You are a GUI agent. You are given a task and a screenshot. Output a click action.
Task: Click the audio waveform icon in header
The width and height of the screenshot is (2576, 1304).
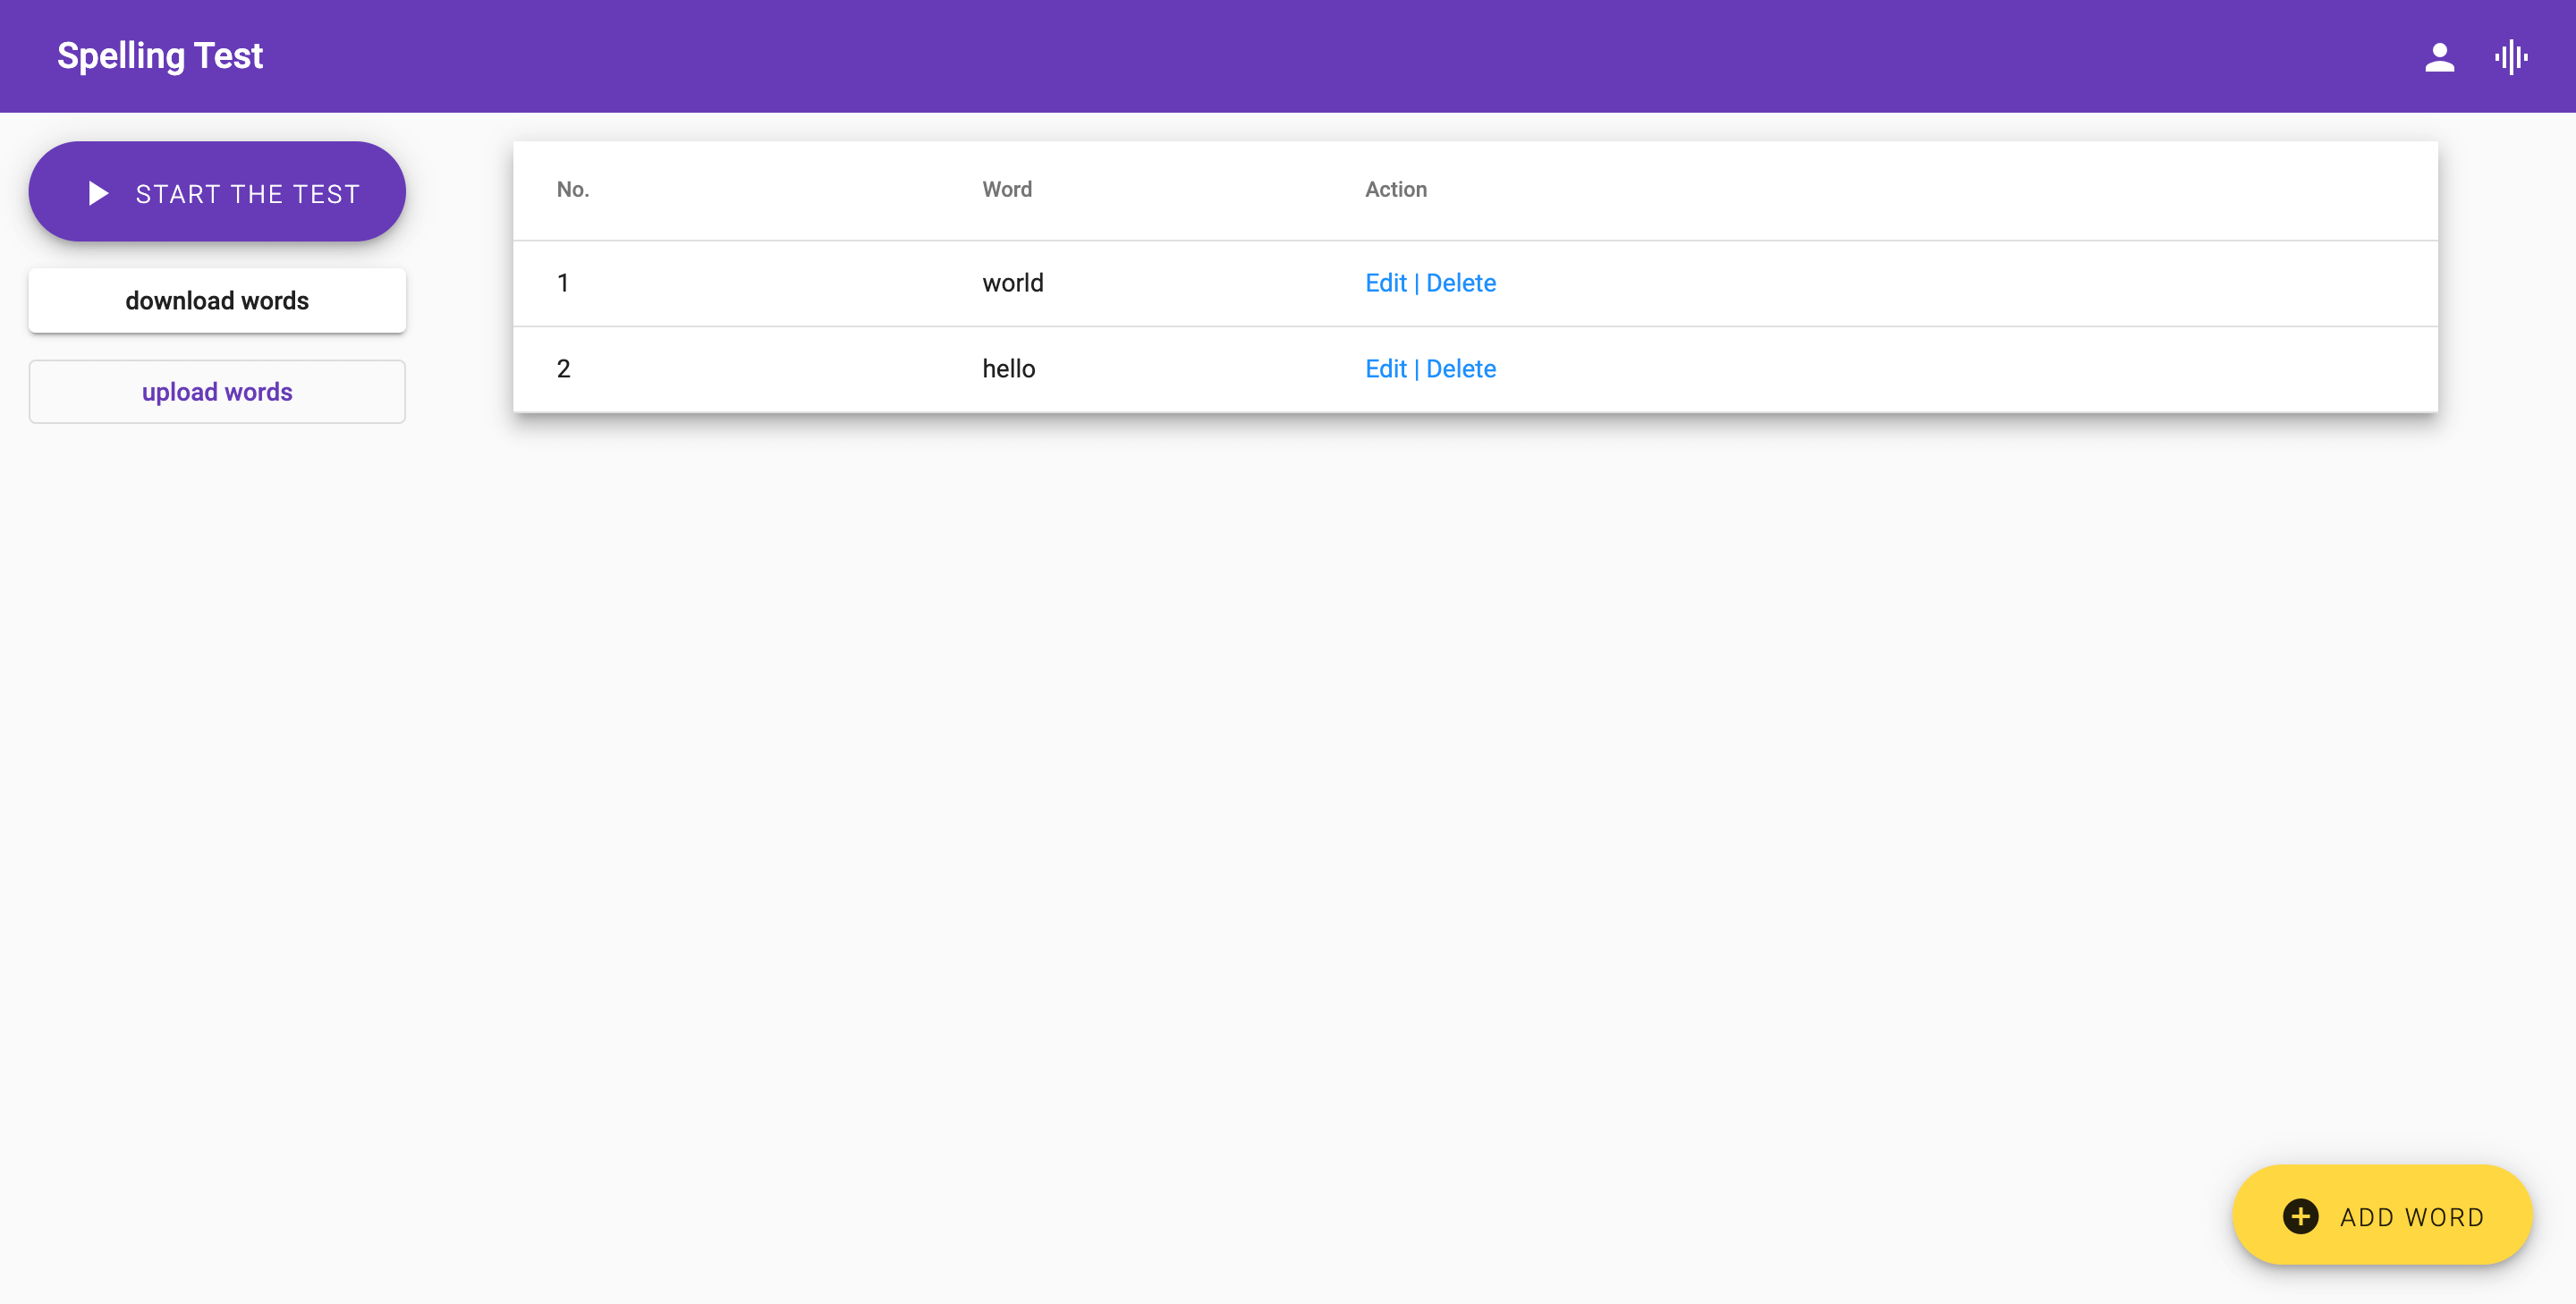[x=2510, y=57]
